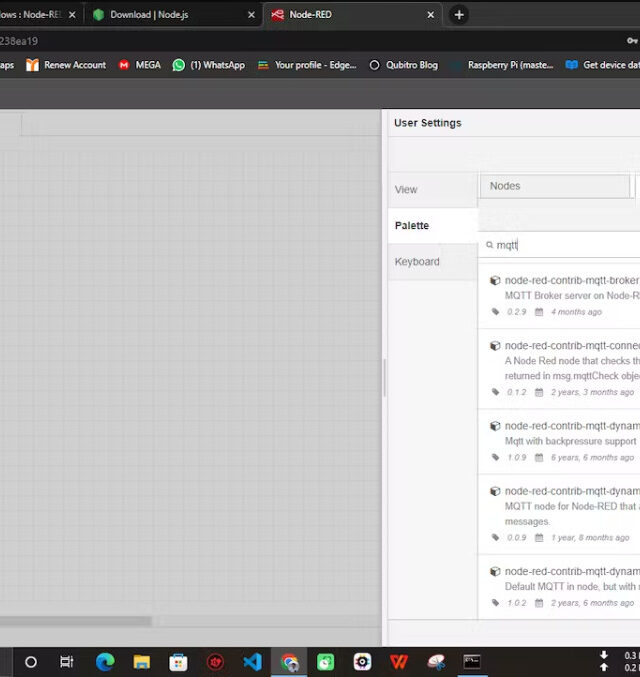The width and height of the screenshot is (640, 677).
Task: Open the WhatsApp bookmark
Action: point(208,65)
